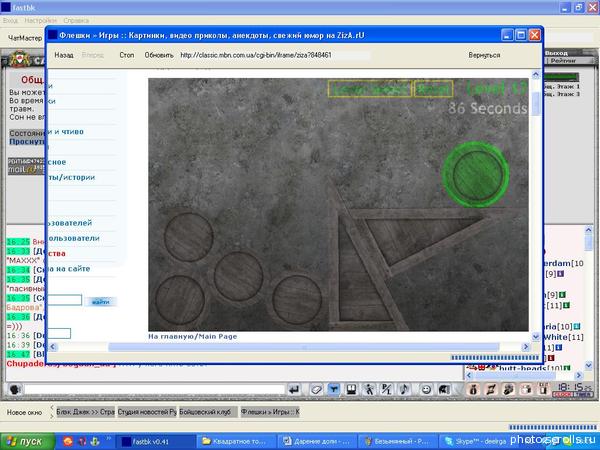Image resolution: width=600 pixels, height=450 pixels.
Task: Click the Рейтинг button at top right
Action: [x=563, y=60]
